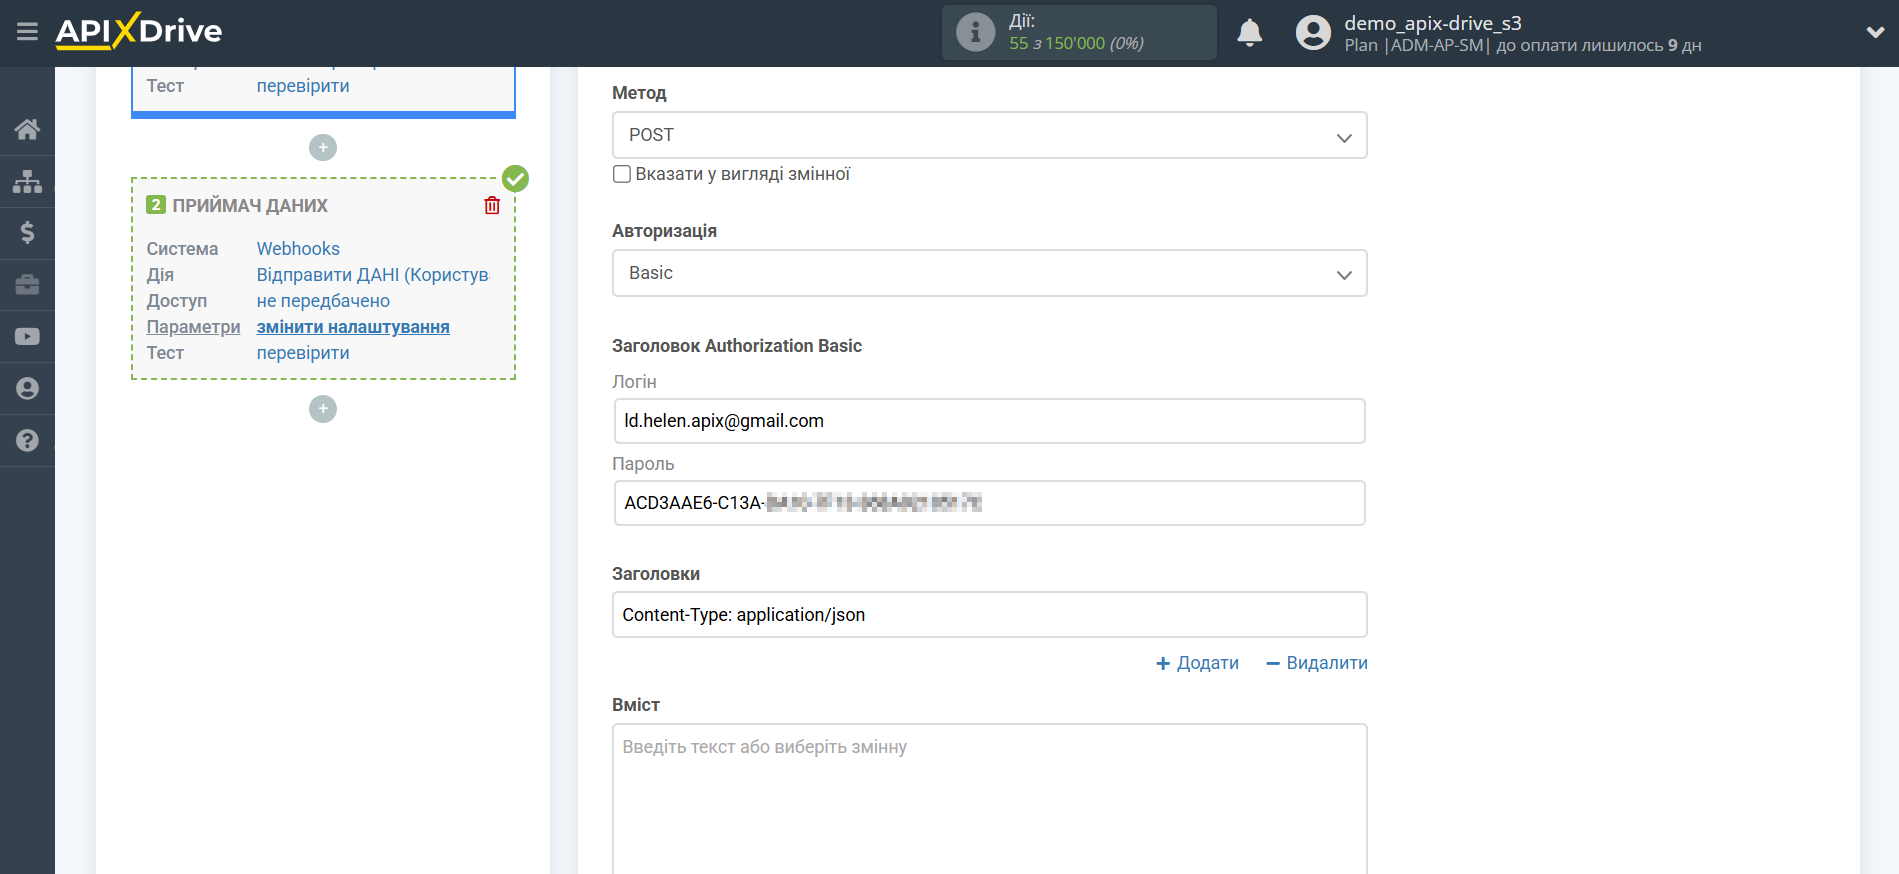The width and height of the screenshot is (1899, 874).
Task: Open the help question mark icon
Action: pyautogui.click(x=27, y=441)
